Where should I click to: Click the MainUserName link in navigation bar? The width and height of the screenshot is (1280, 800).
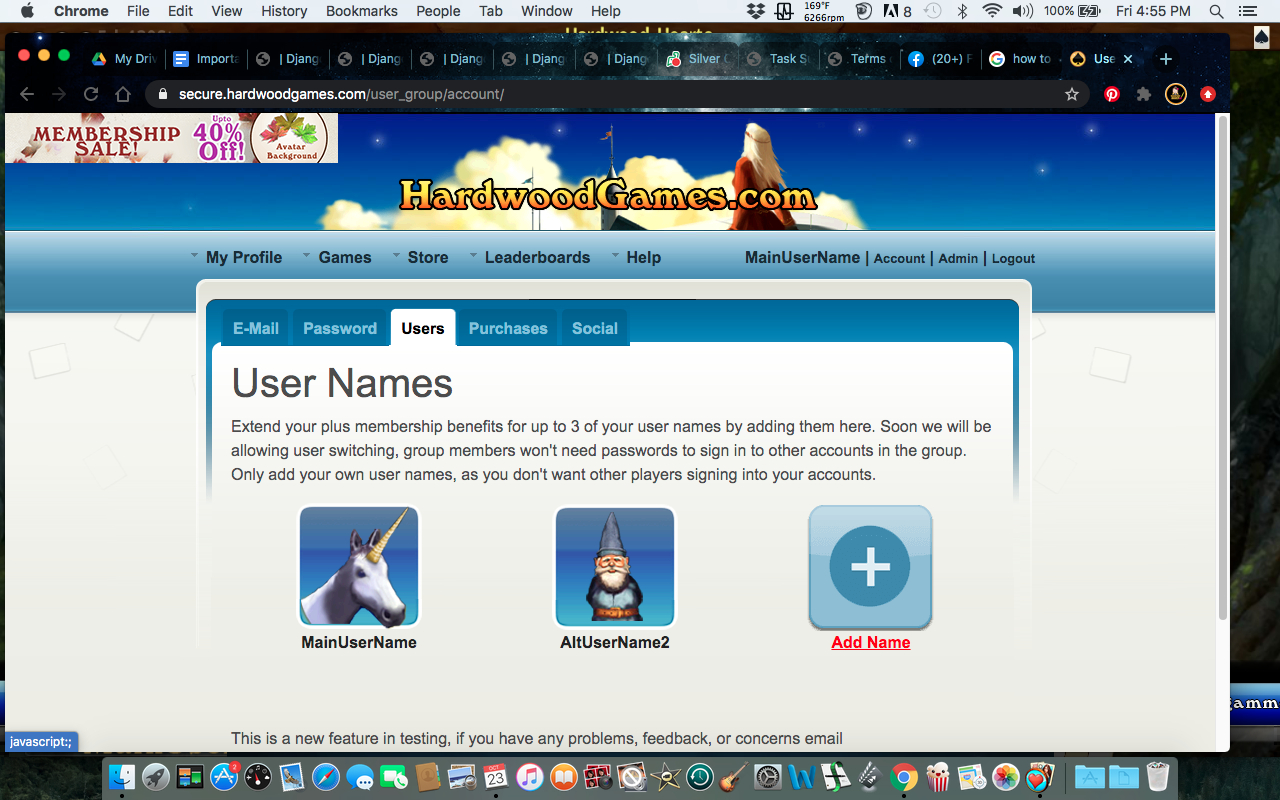point(802,257)
